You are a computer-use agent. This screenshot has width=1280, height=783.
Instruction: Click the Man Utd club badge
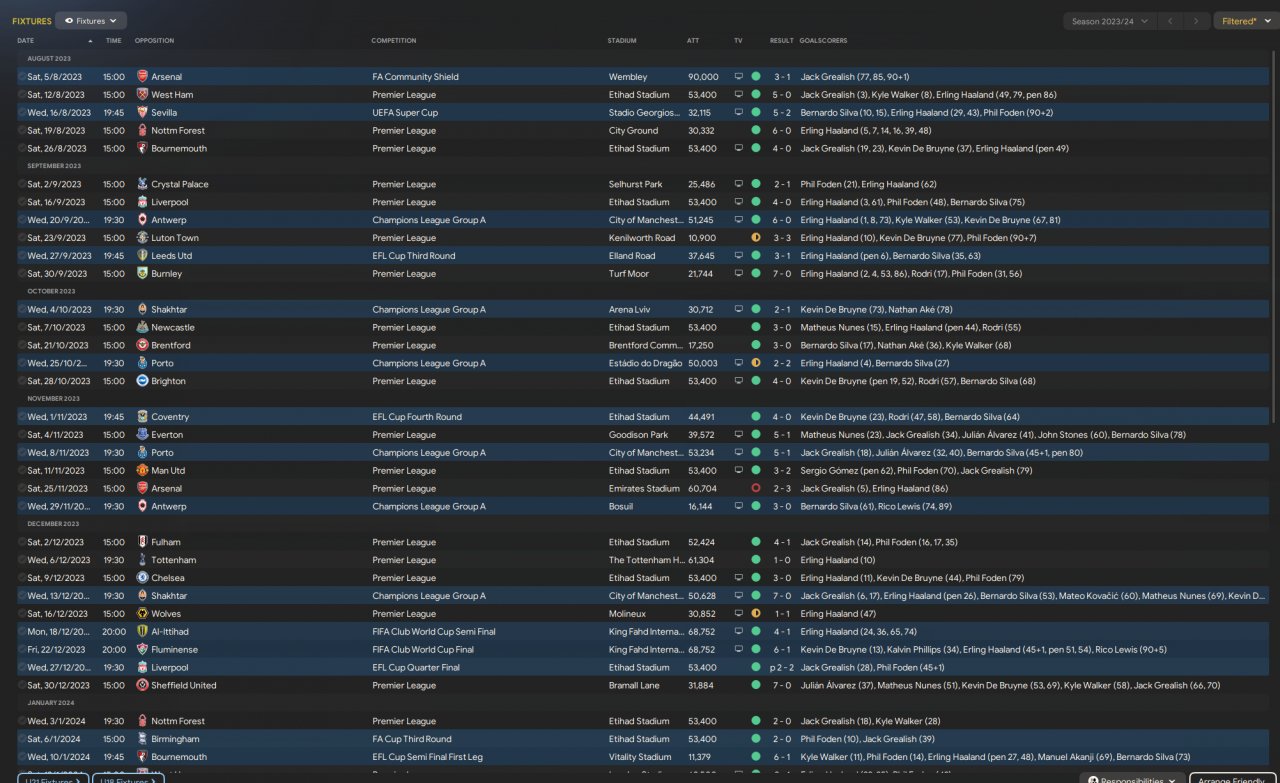(143, 471)
